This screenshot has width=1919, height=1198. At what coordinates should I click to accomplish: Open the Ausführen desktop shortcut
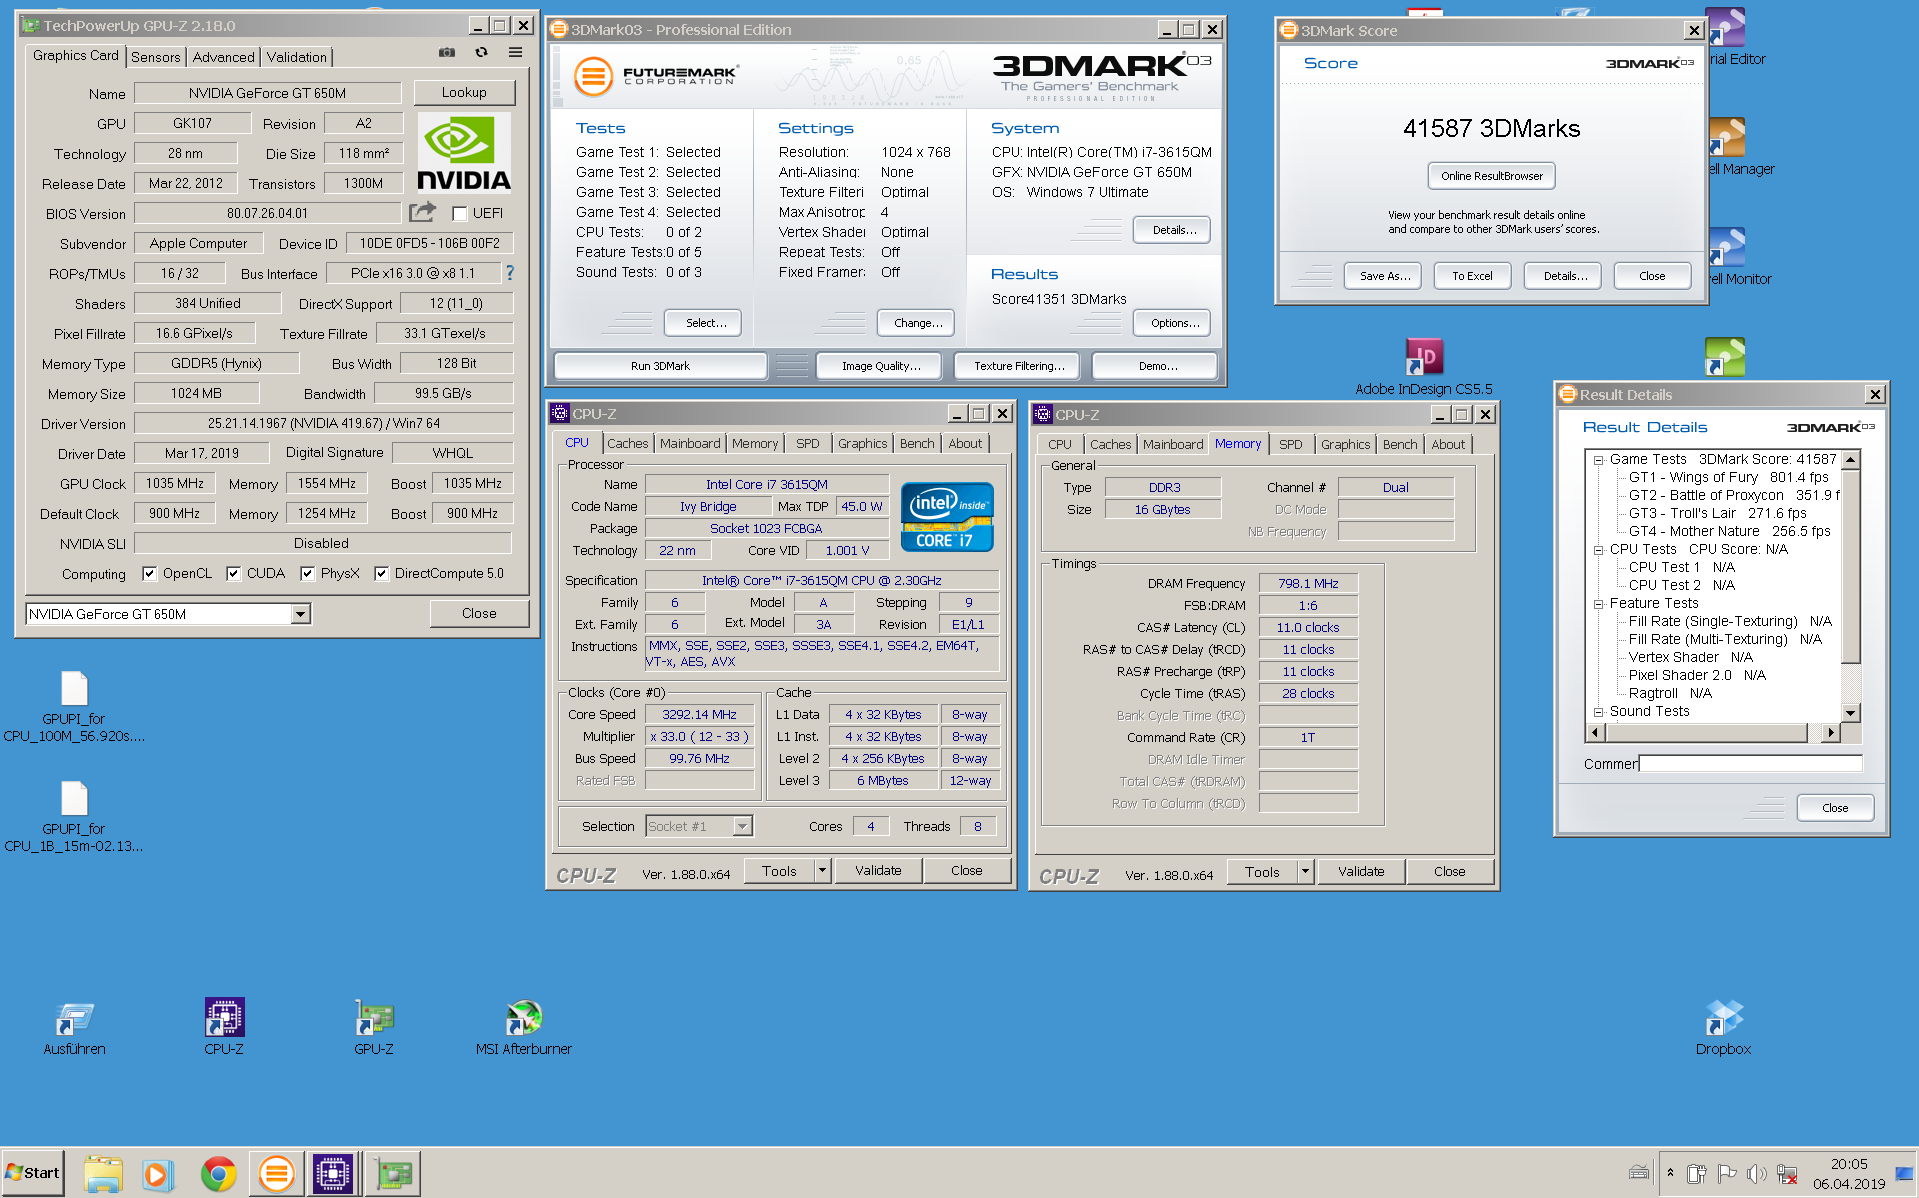(74, 1028)
